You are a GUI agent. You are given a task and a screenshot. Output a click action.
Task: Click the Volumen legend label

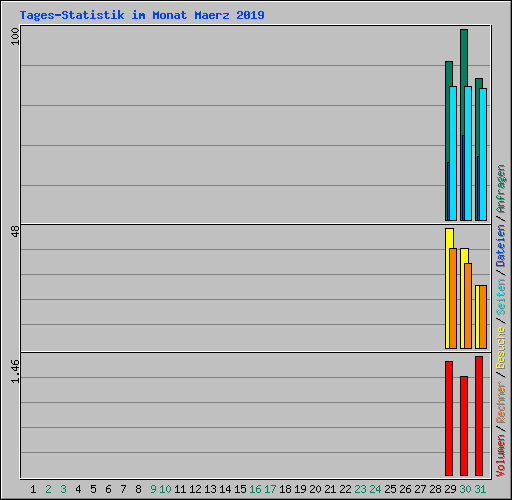[x=501, y=455]
